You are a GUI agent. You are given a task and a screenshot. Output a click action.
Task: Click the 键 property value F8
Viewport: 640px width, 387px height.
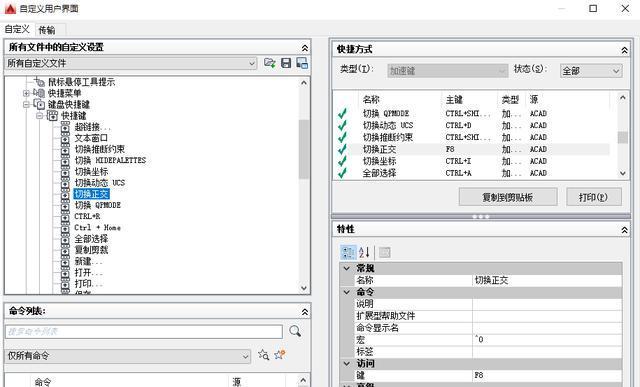pos(547,375)
